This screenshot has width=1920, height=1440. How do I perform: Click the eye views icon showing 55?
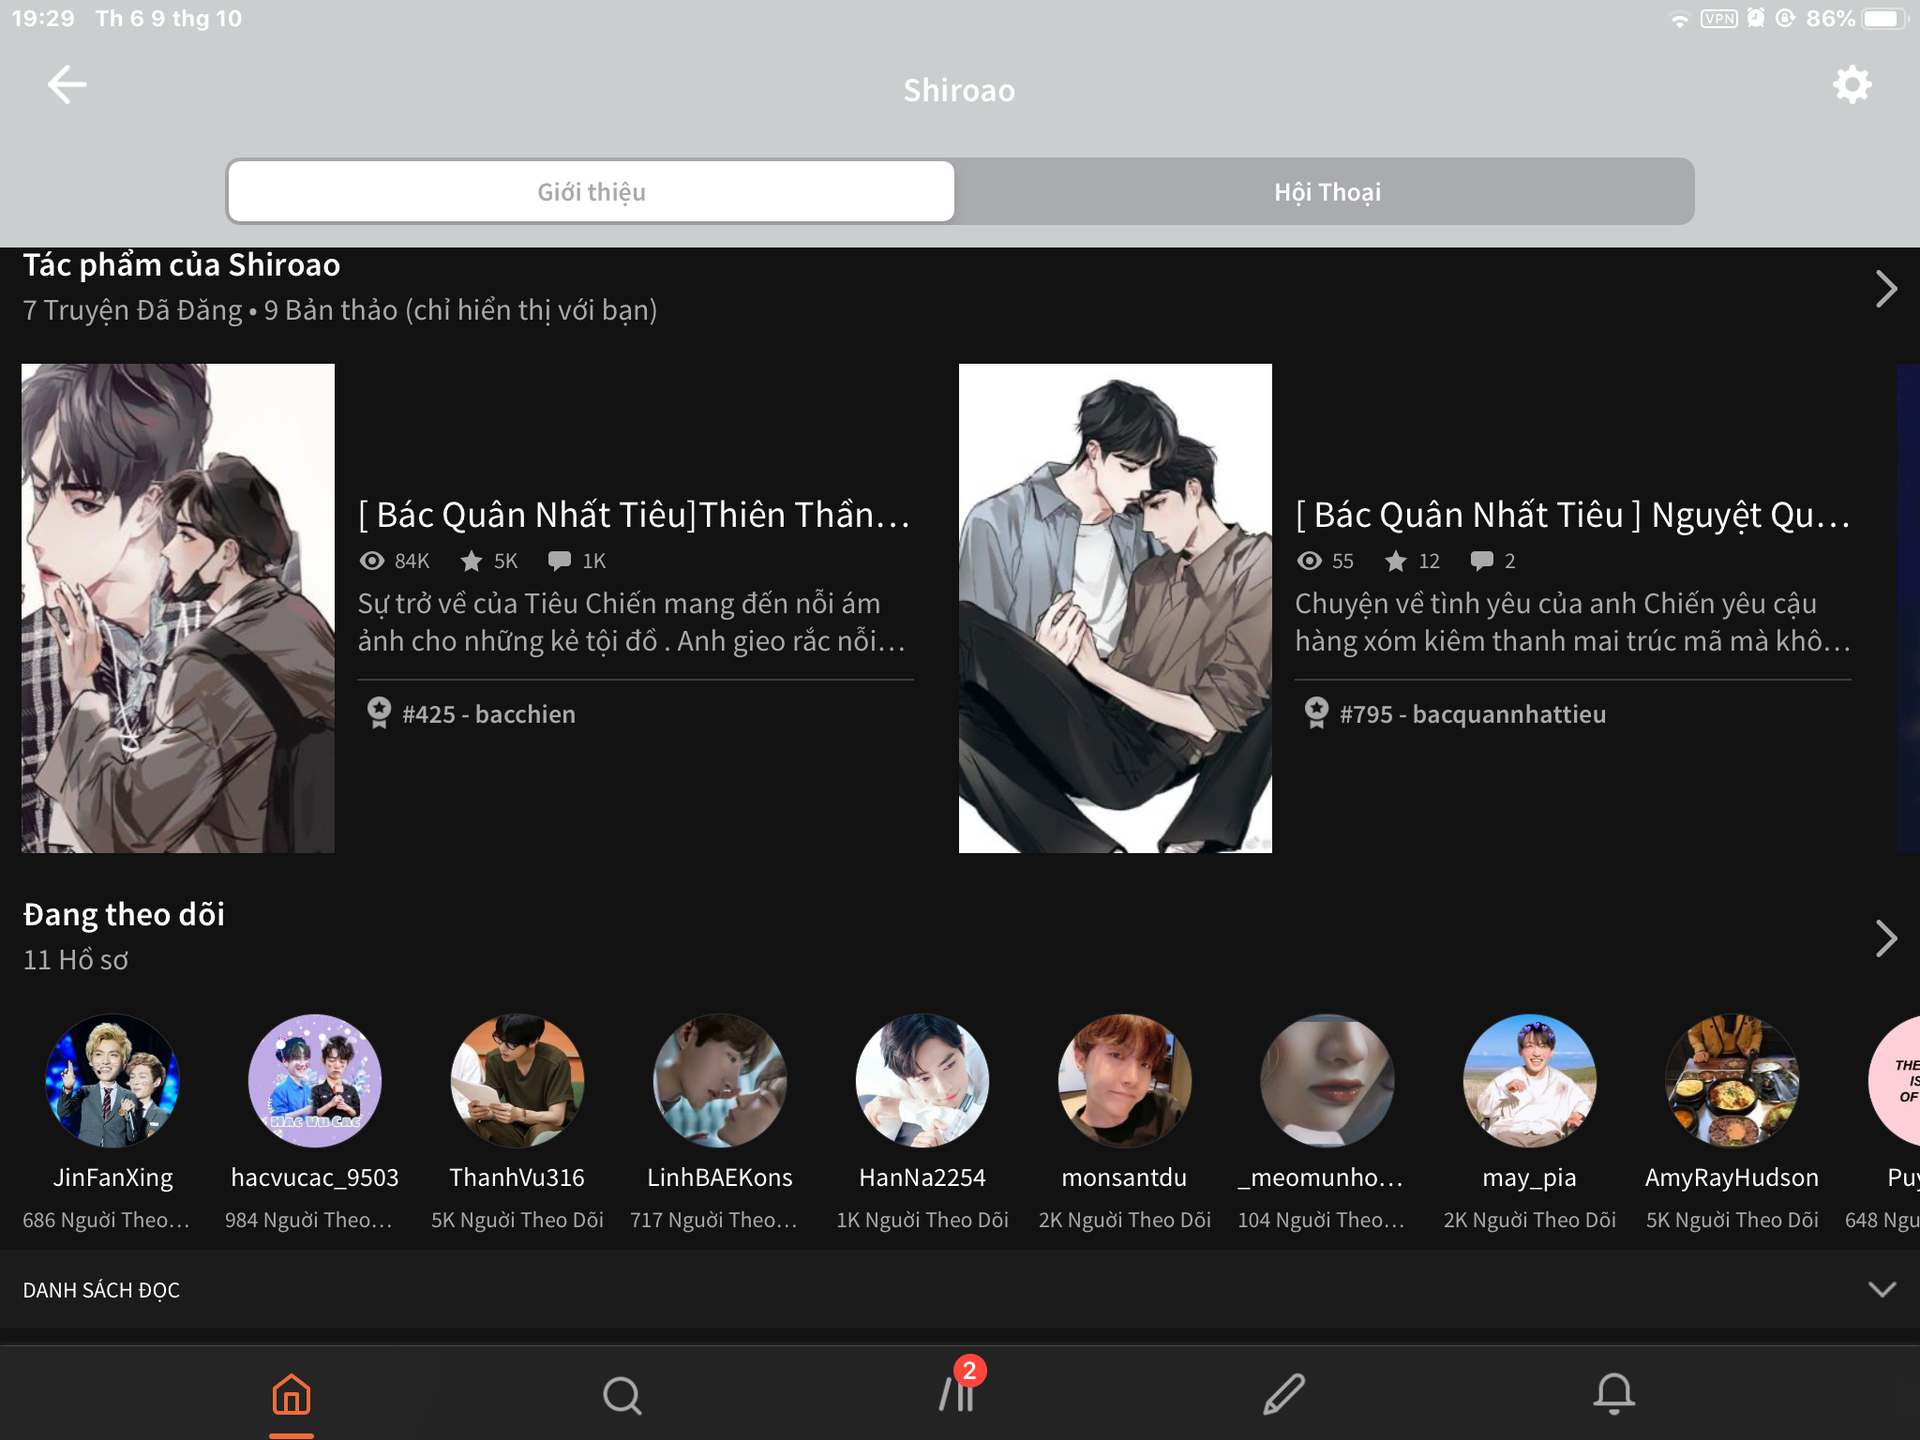click(1309, 561)
